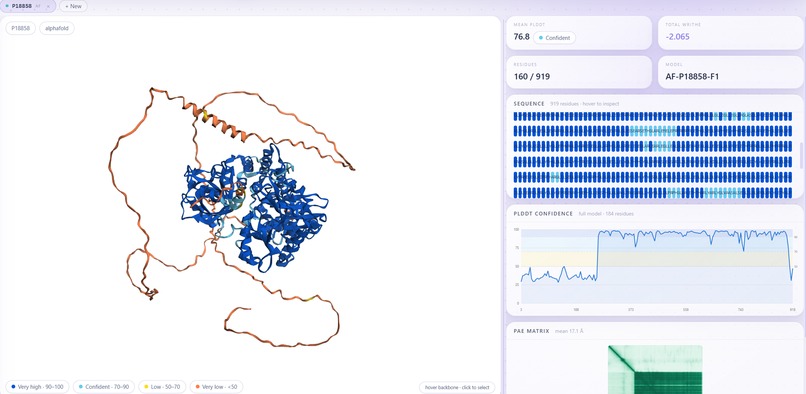Select the Confident 70–90 legend chip
Screen dimensions: 806x394
[104, 387]
